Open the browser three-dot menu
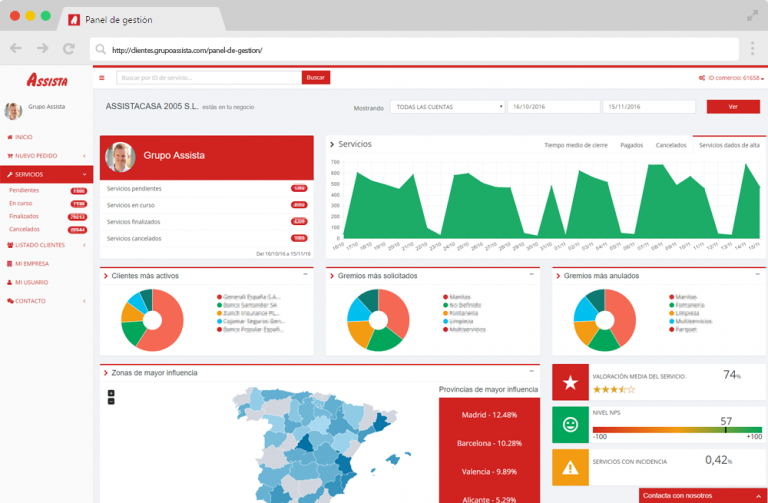The image size is (768, 503). tap(751, 48)
